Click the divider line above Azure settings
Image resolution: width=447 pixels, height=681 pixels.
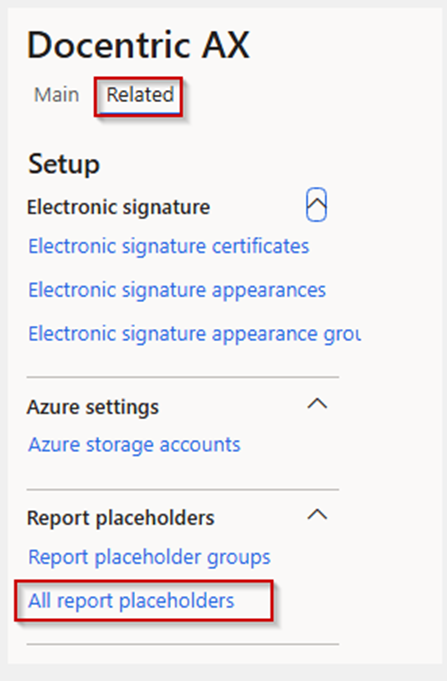tap(183, 377)
